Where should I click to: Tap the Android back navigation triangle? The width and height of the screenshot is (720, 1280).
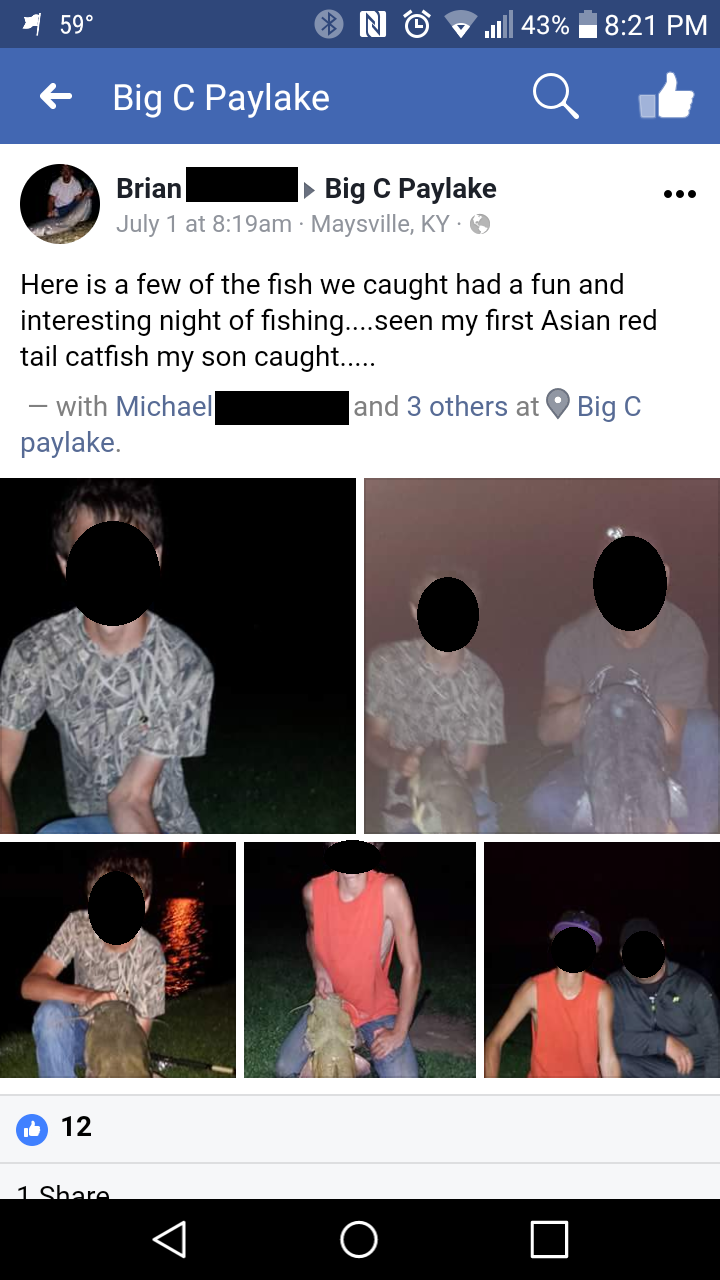(169, 1239)
